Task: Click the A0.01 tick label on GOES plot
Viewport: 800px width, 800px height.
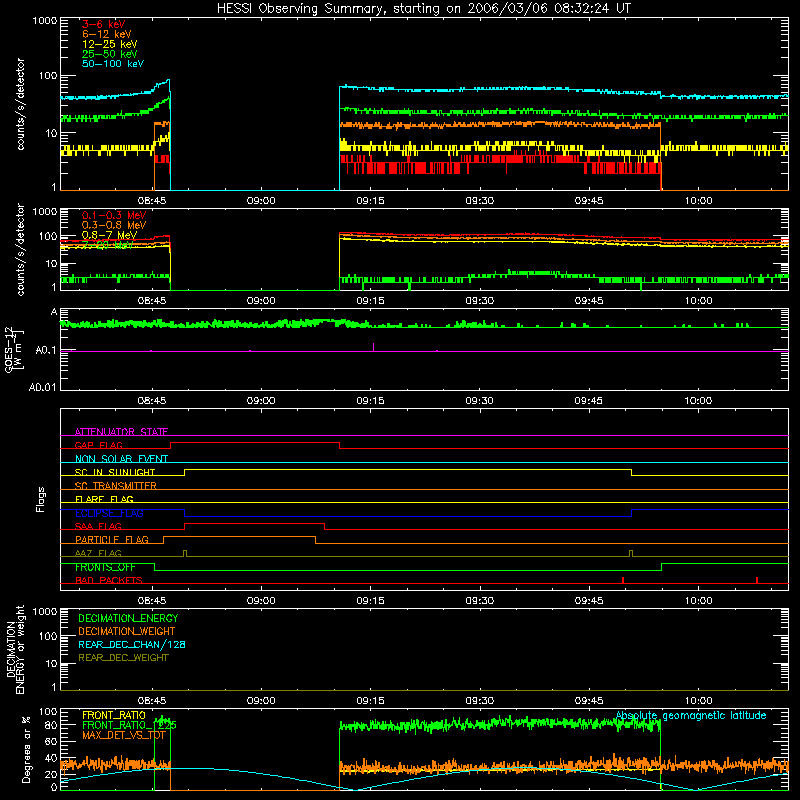Action: tap(42, 387)
